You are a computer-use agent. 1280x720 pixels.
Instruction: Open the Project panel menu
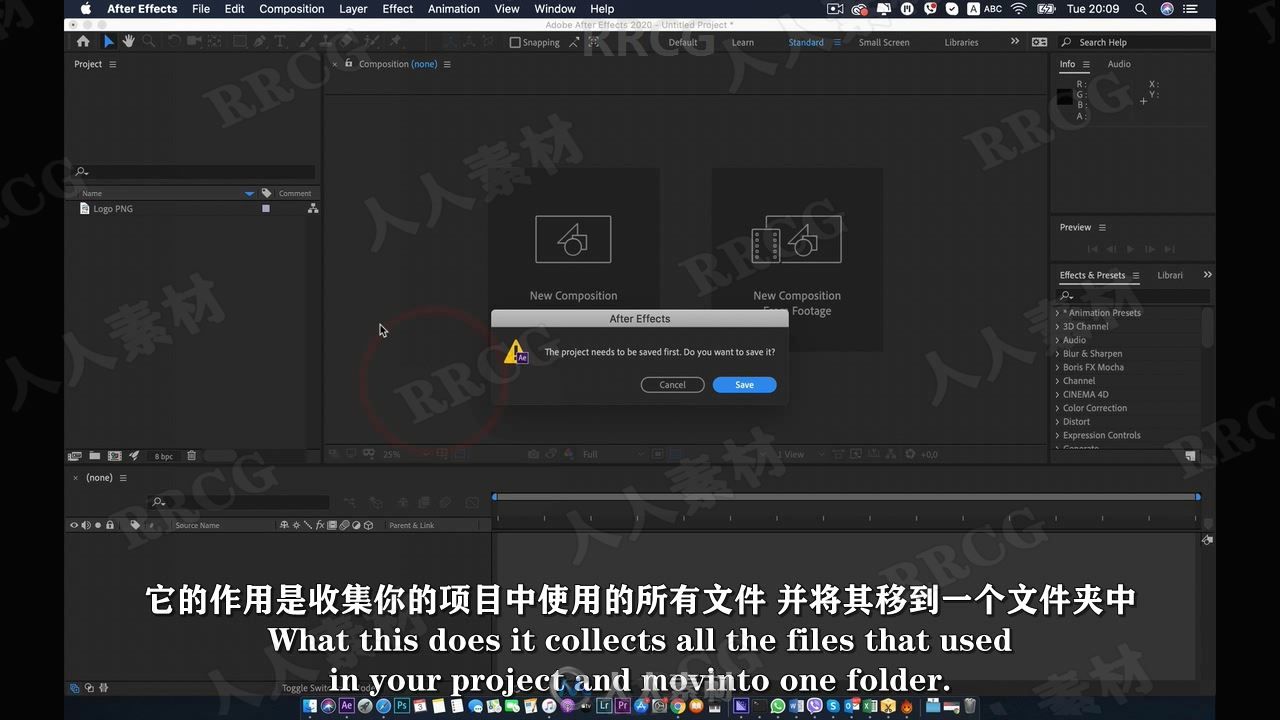113,64
